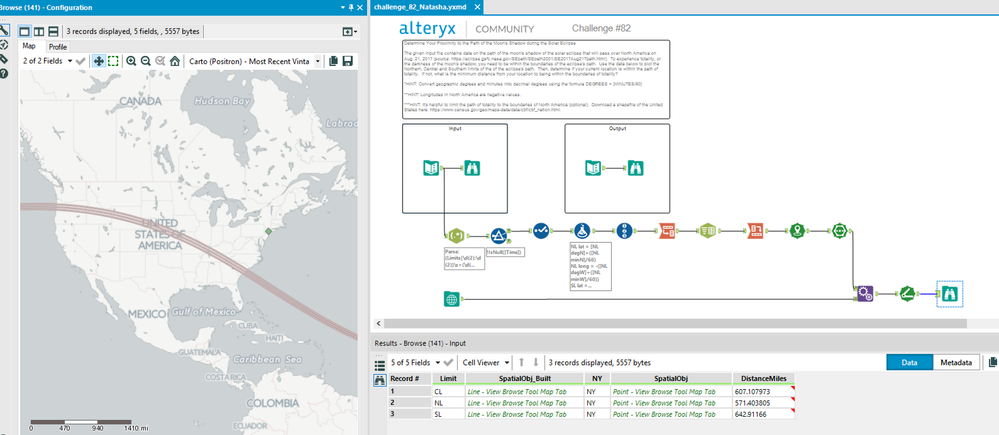Open the wrench configuration icon in sidebar
This screenshot has width=999, height=435.
[x=4, y=30]
